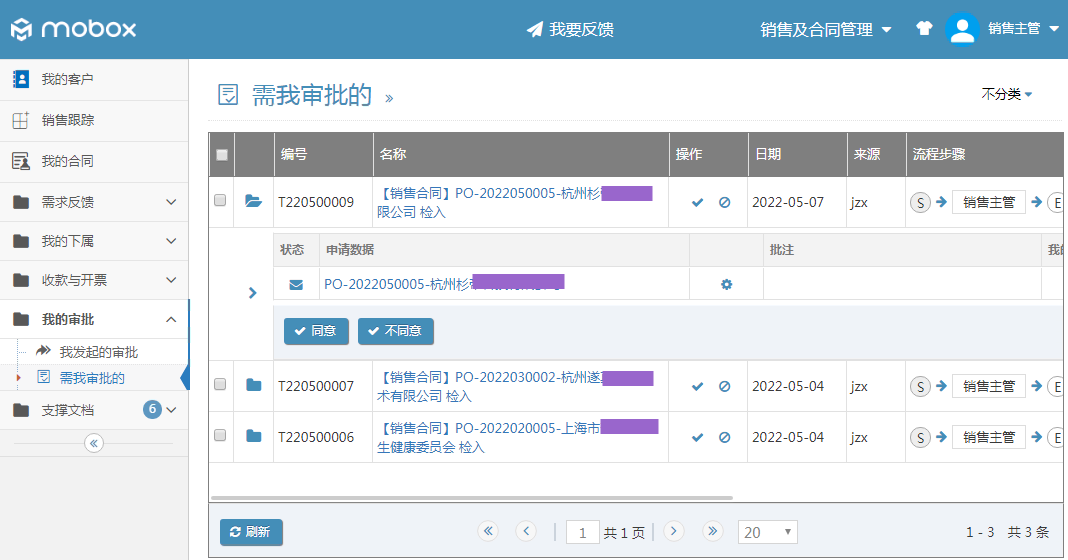Open 我的合同 in the sidebar
This screenshot has height=560, width=1068.
67,161
